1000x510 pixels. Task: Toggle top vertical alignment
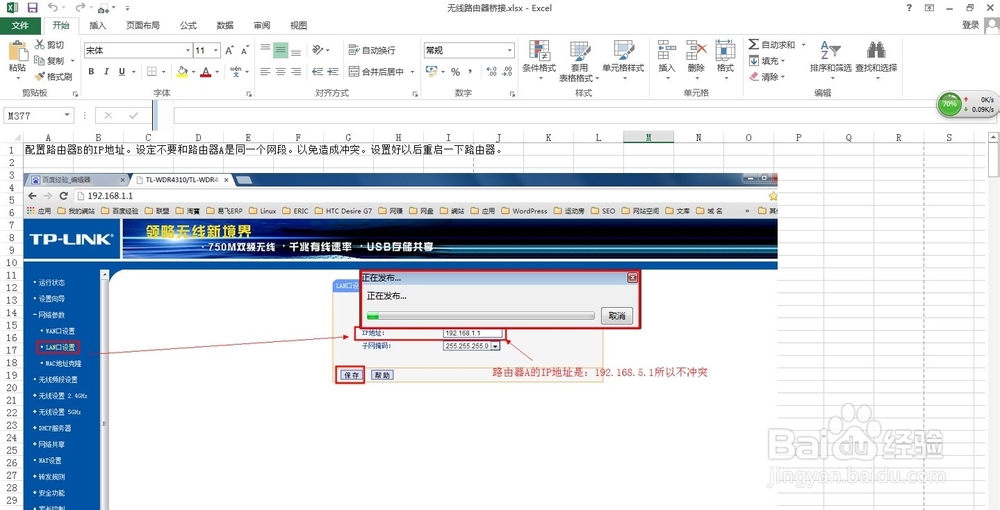pyautogui.click(x=265, y=50)
